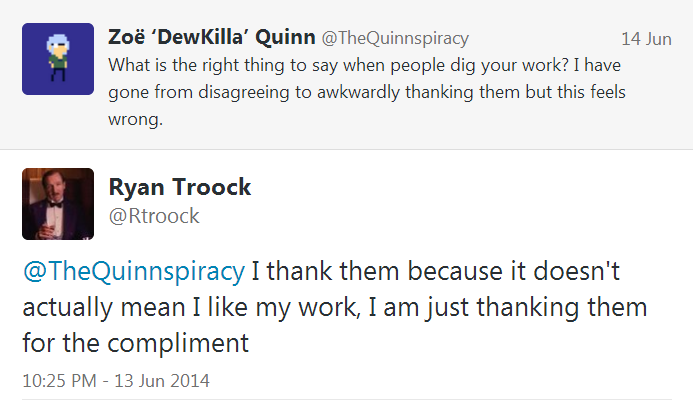Select the word "wrong." in Zoë's tweet

[136, 119]
